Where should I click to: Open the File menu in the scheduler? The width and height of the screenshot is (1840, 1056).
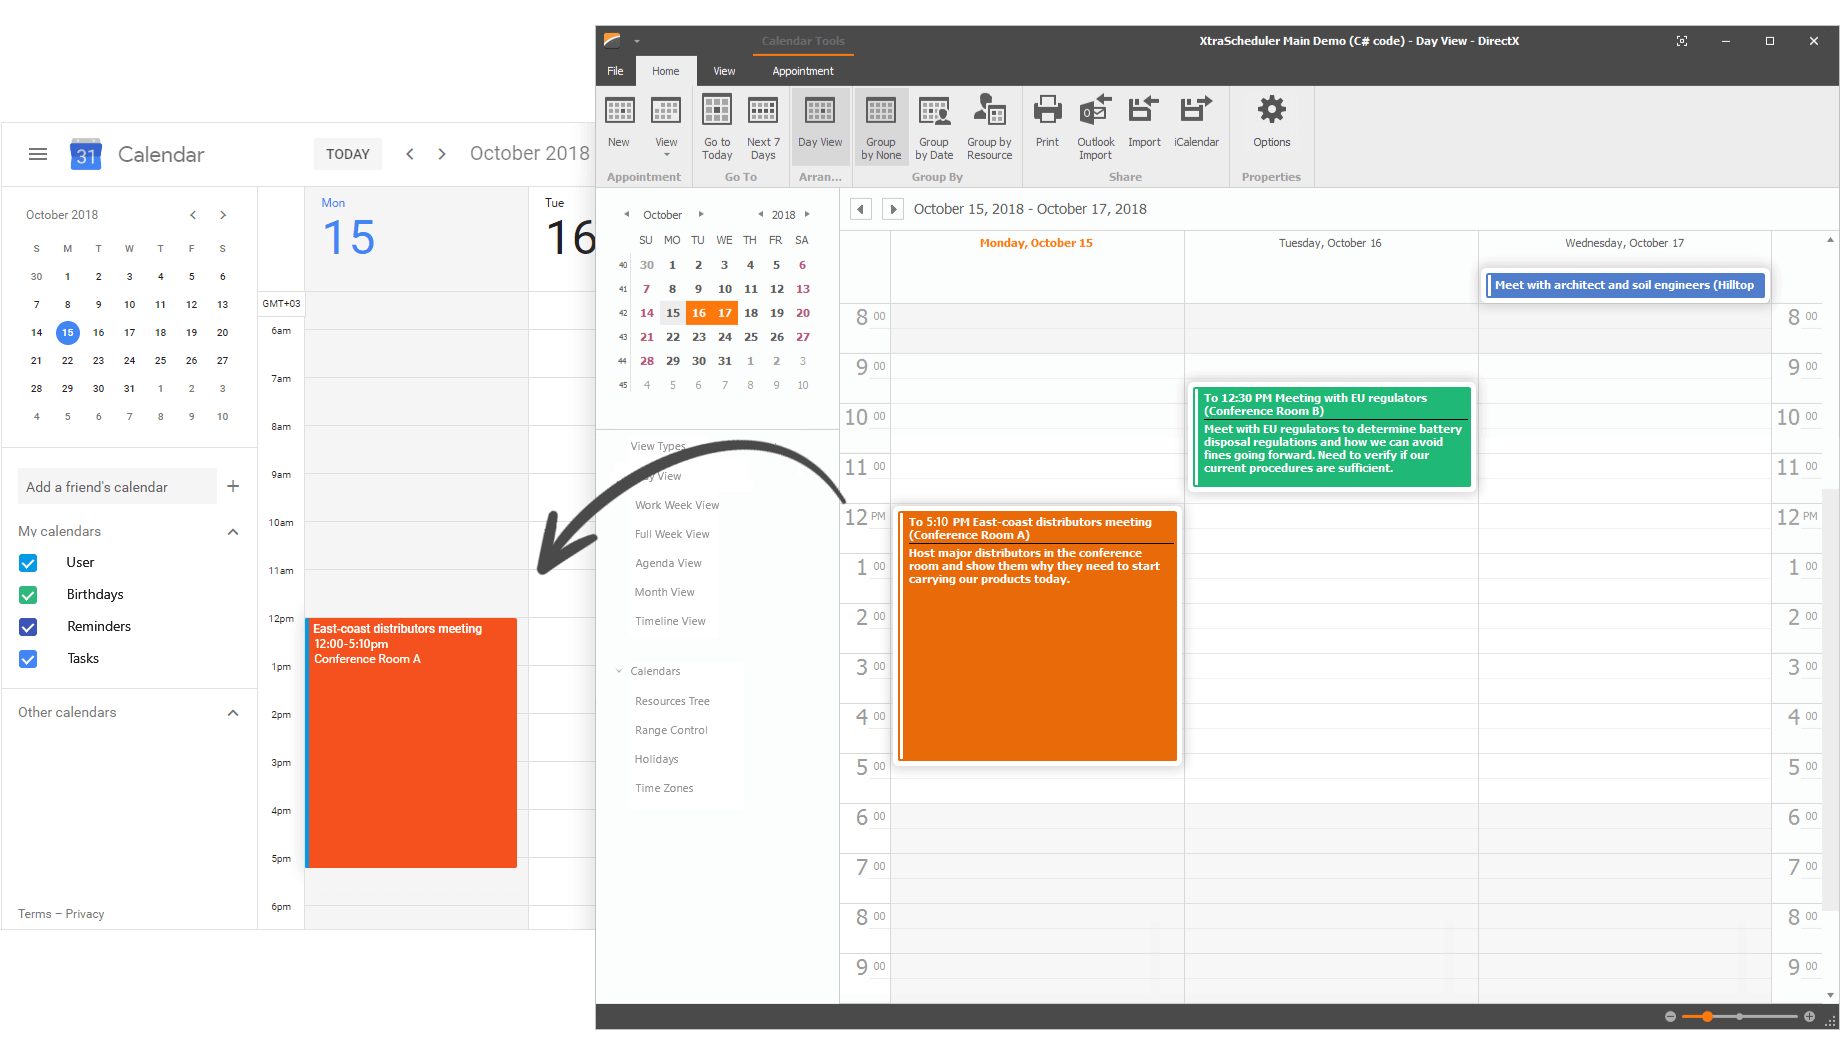pos(615,71)
